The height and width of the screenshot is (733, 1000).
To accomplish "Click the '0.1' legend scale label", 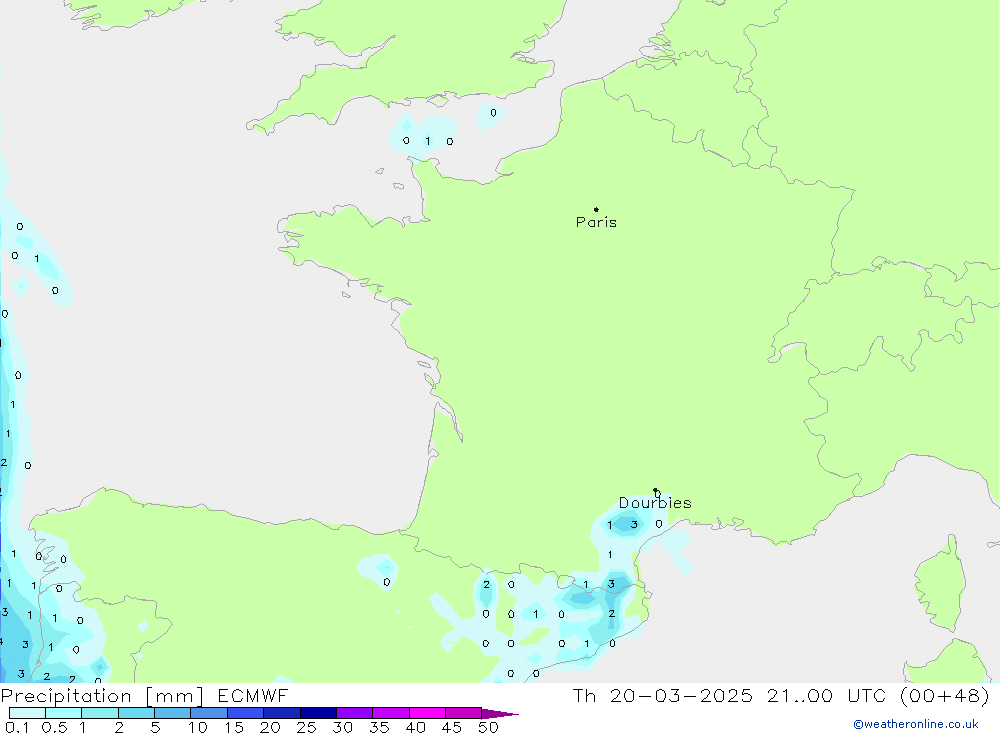I will coord(17,727).
